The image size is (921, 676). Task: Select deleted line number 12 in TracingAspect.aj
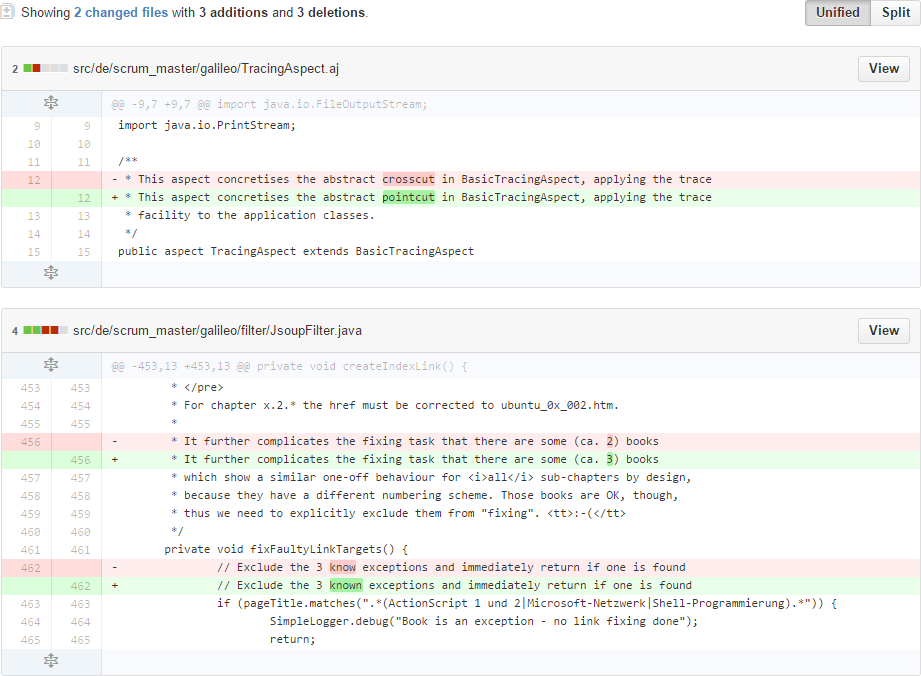[35, 180]
